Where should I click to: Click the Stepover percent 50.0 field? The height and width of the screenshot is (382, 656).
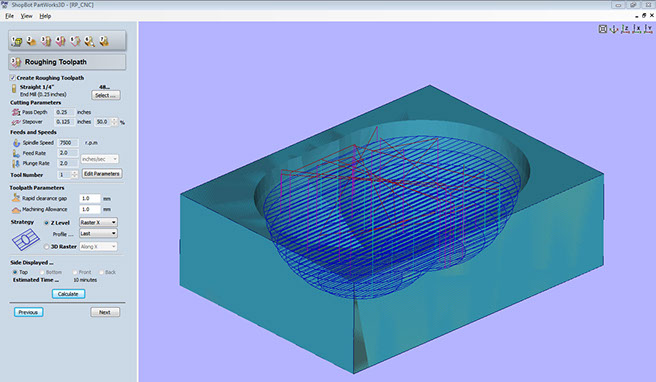(x=103, y=122)
